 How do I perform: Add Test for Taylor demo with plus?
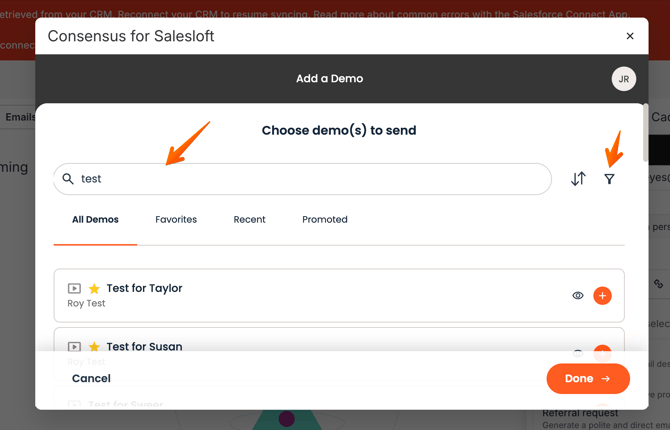click(602, 295)
